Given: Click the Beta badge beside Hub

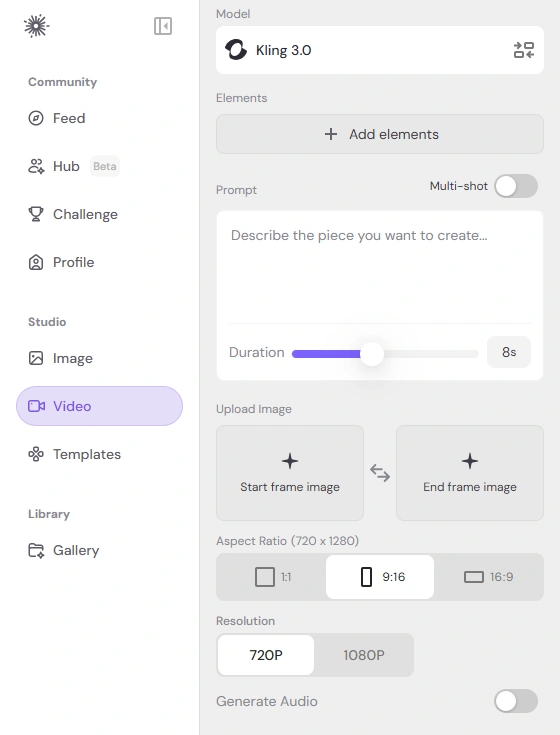Looking at the screenshot, I should pyautogui.click(x=105, y=166).
